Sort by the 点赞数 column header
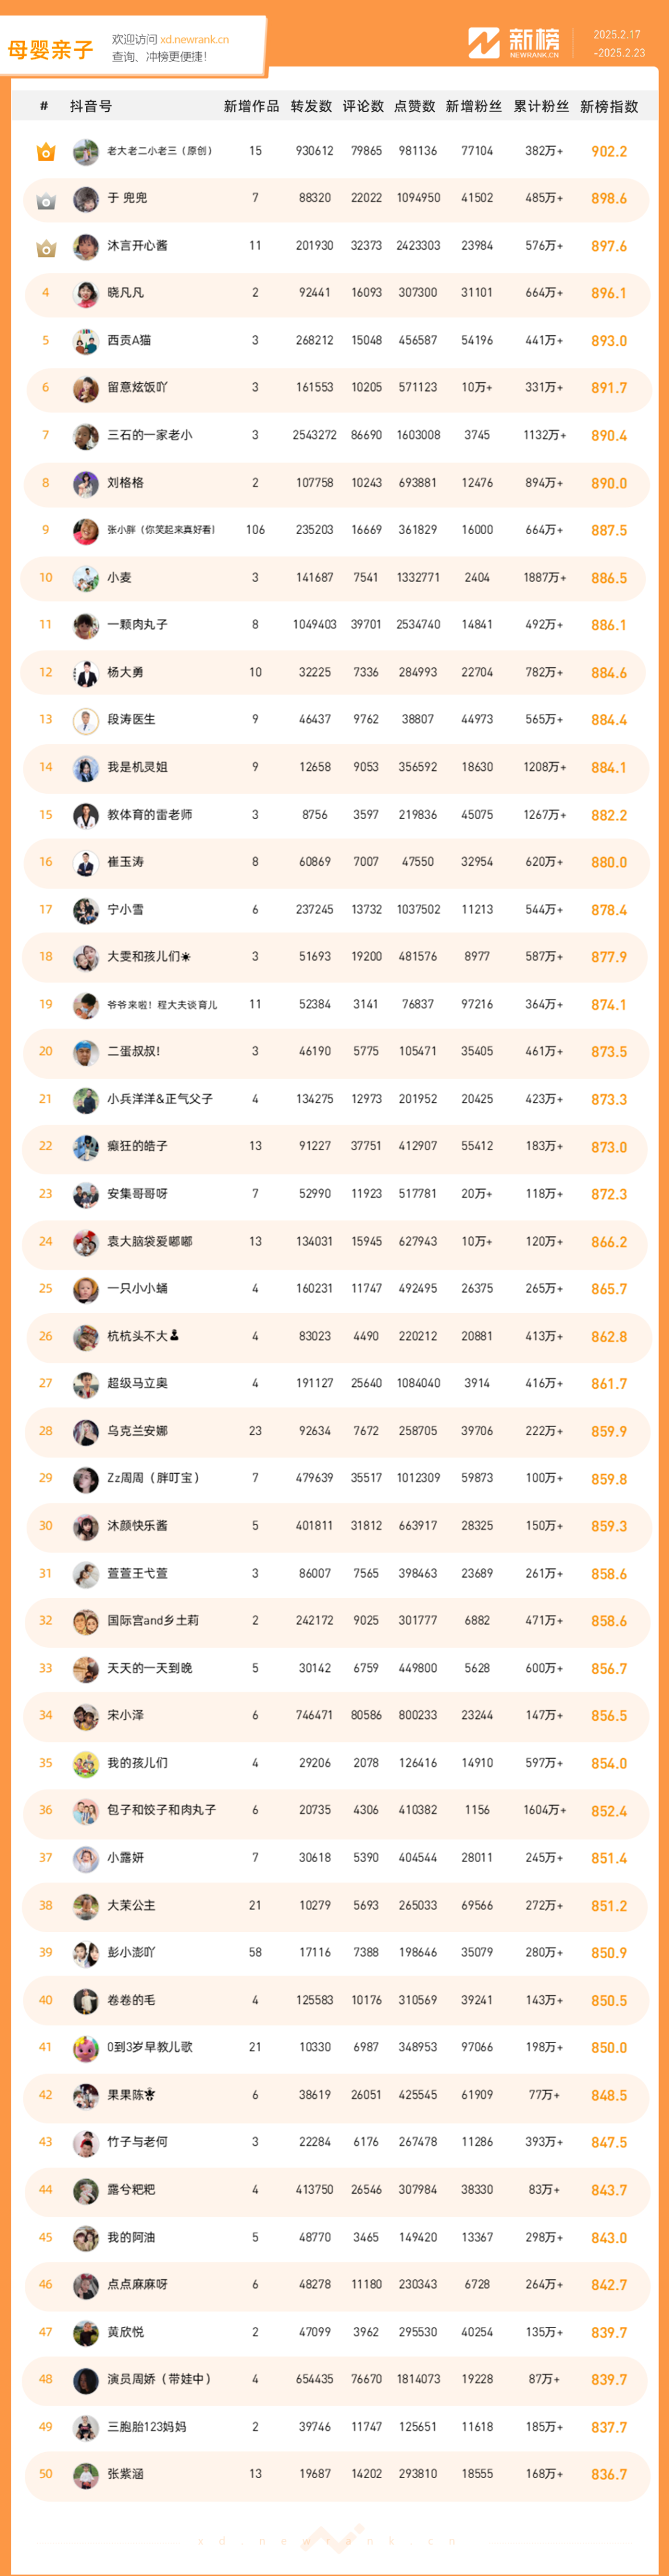Screen dimensions: 669x2576 [414, 107]
